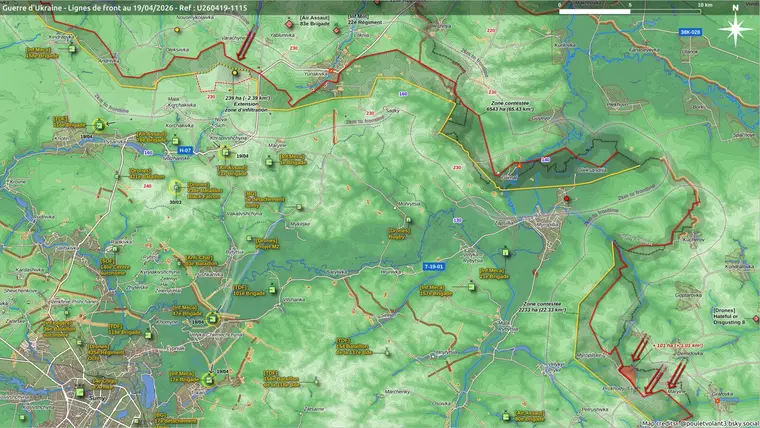This screenshot has height=428, width=760.
Task: Click the '[Air.Assault] 83e Brigade' text label
Action: [315, 20]
